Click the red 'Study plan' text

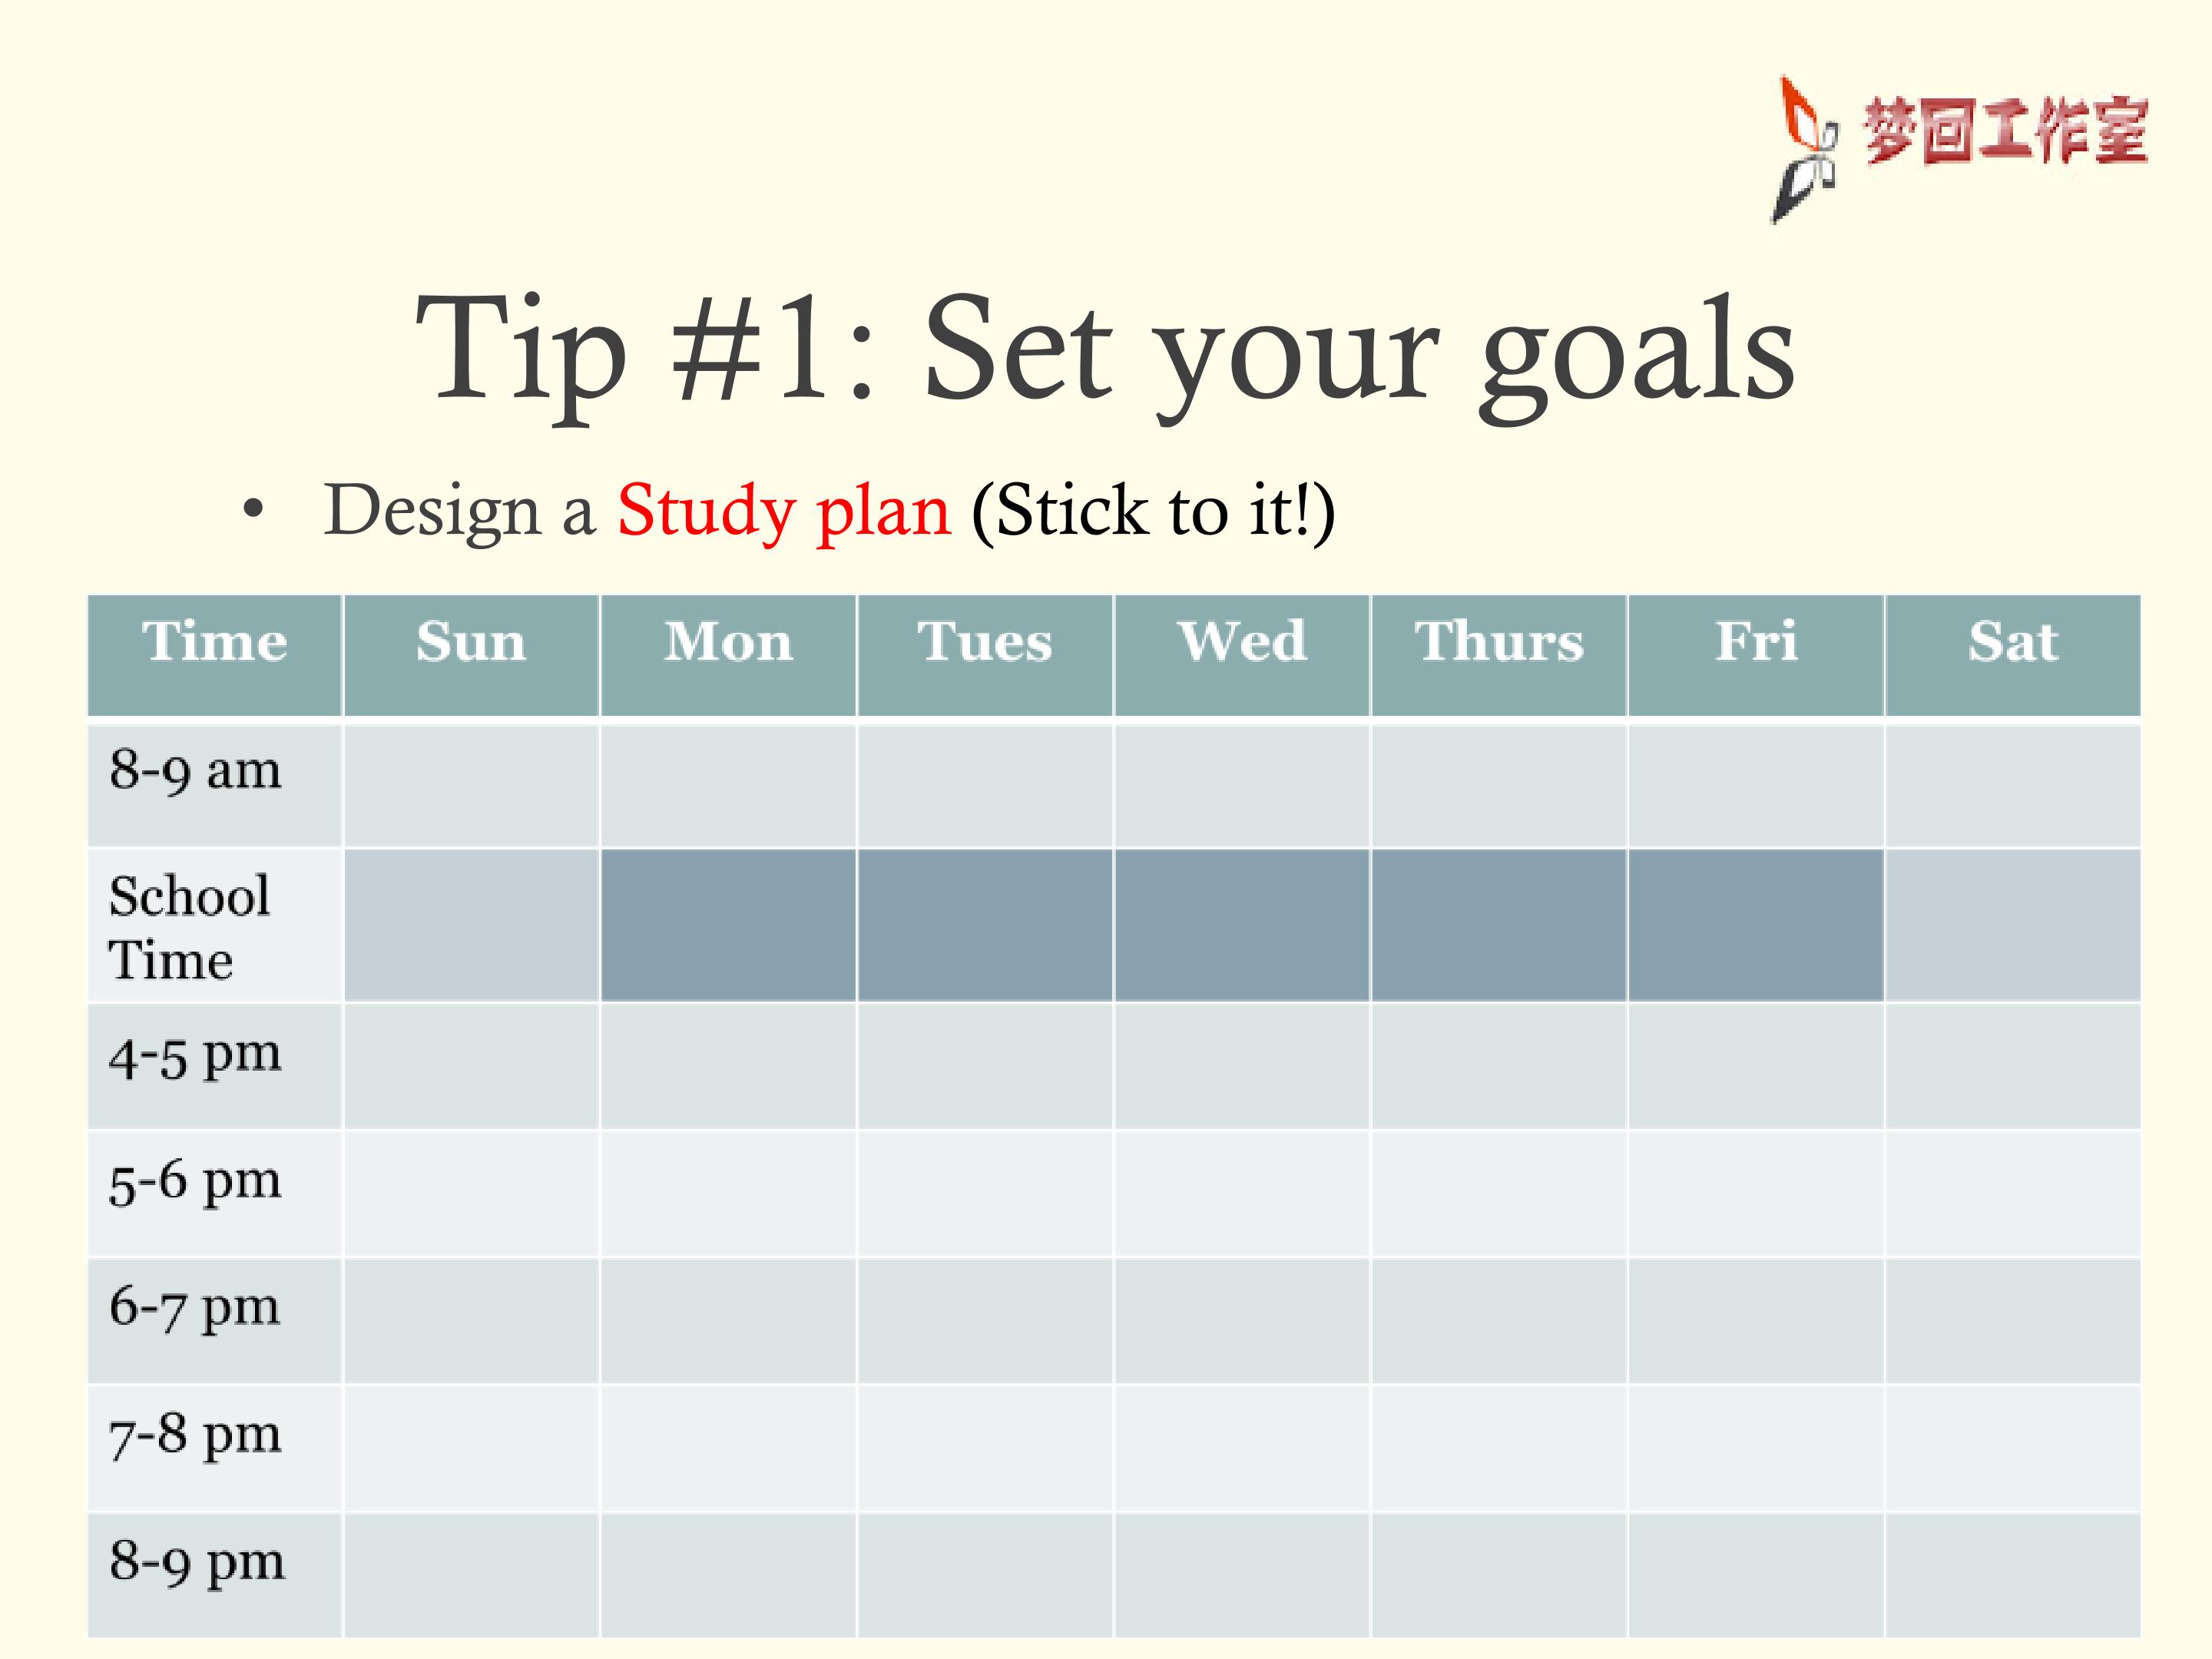(784, 511)
